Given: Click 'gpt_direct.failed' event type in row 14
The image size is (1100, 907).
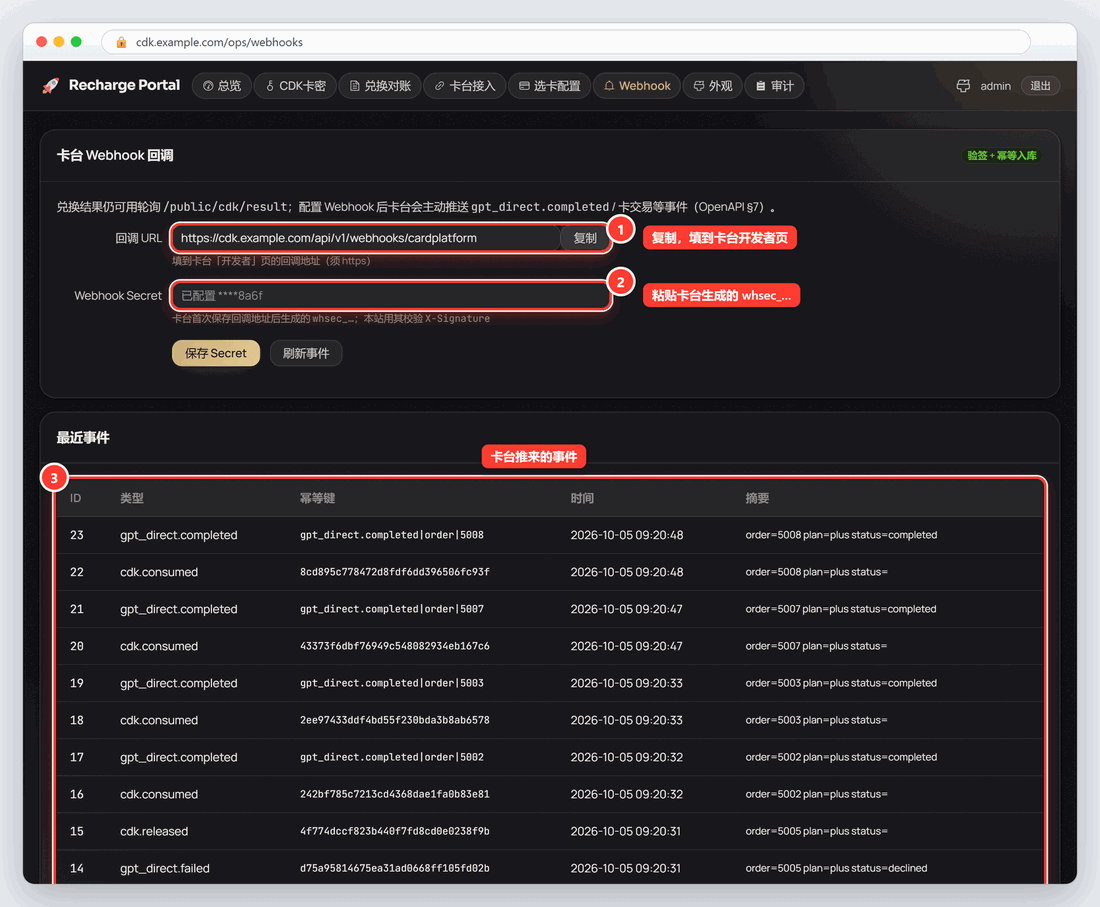Looking at the screenshot, I should pyautogui.click(x=164, y=868).
